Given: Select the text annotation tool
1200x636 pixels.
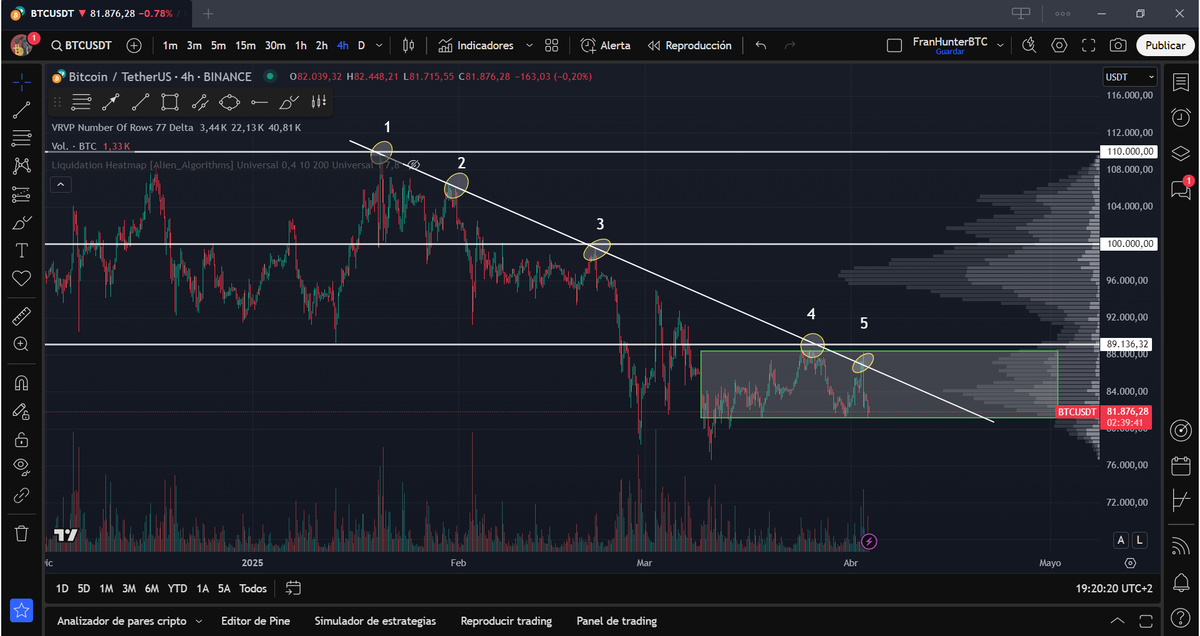Looking at the screenshot, I should (21, 249).
